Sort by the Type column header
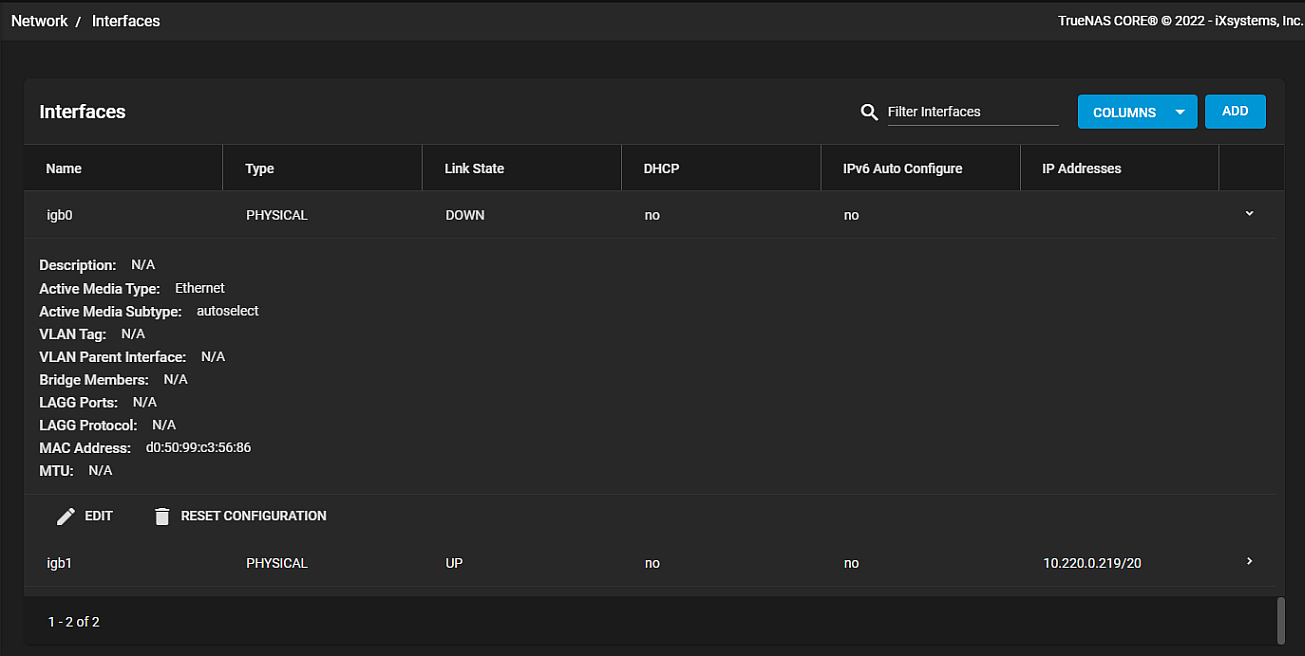Image resolution: width=1305 pixels, height=656 pixels. (x=260, y=168)
